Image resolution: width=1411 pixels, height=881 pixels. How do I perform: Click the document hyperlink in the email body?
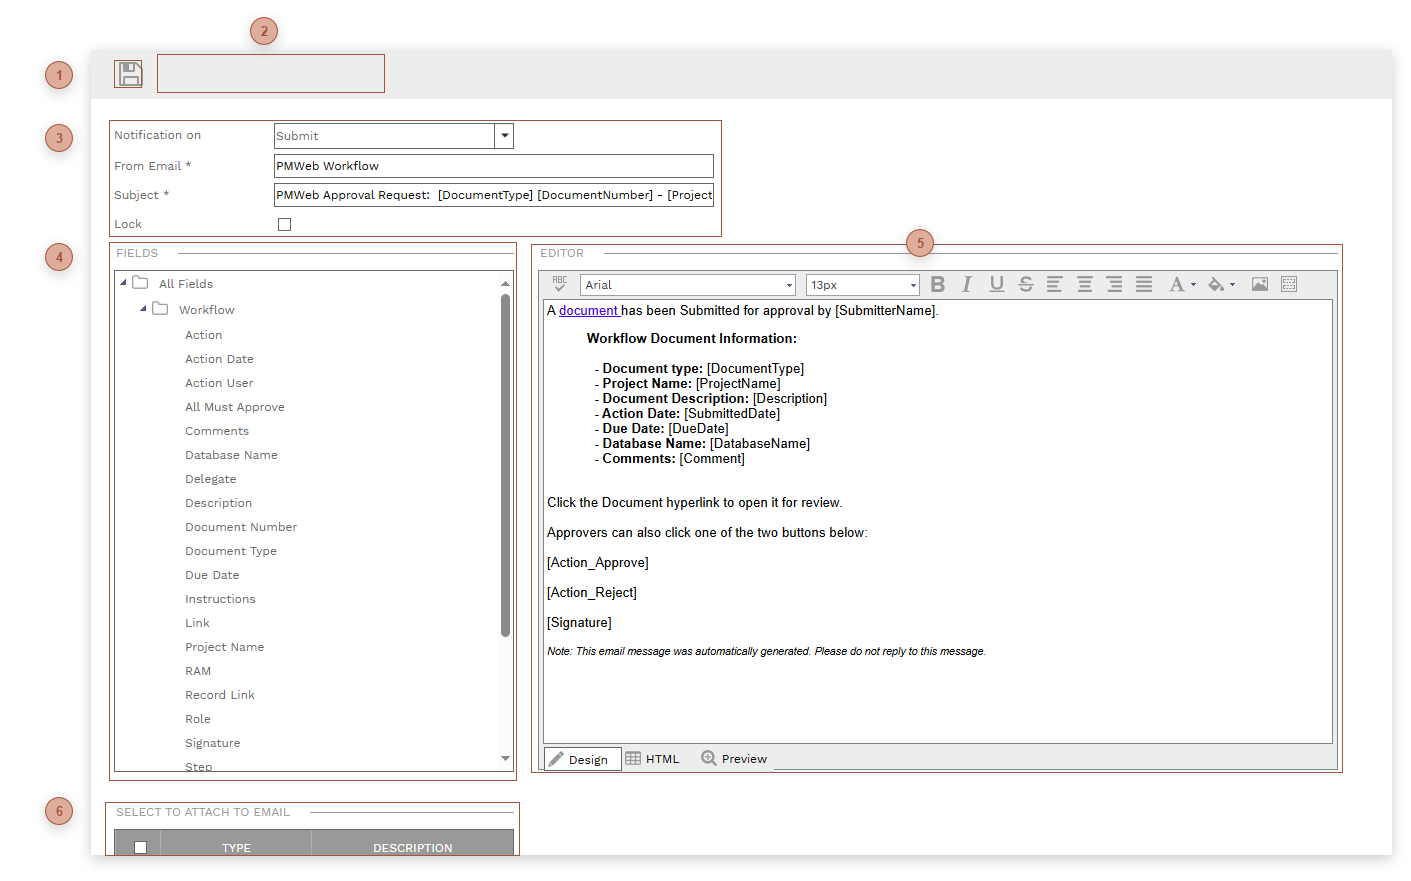[589, 310]
